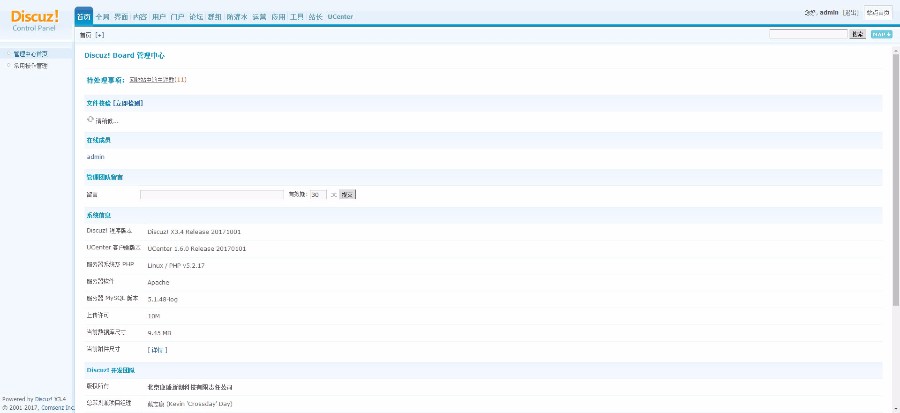
Task: Select the second left sidebar menu item
Action: point(30,65)
